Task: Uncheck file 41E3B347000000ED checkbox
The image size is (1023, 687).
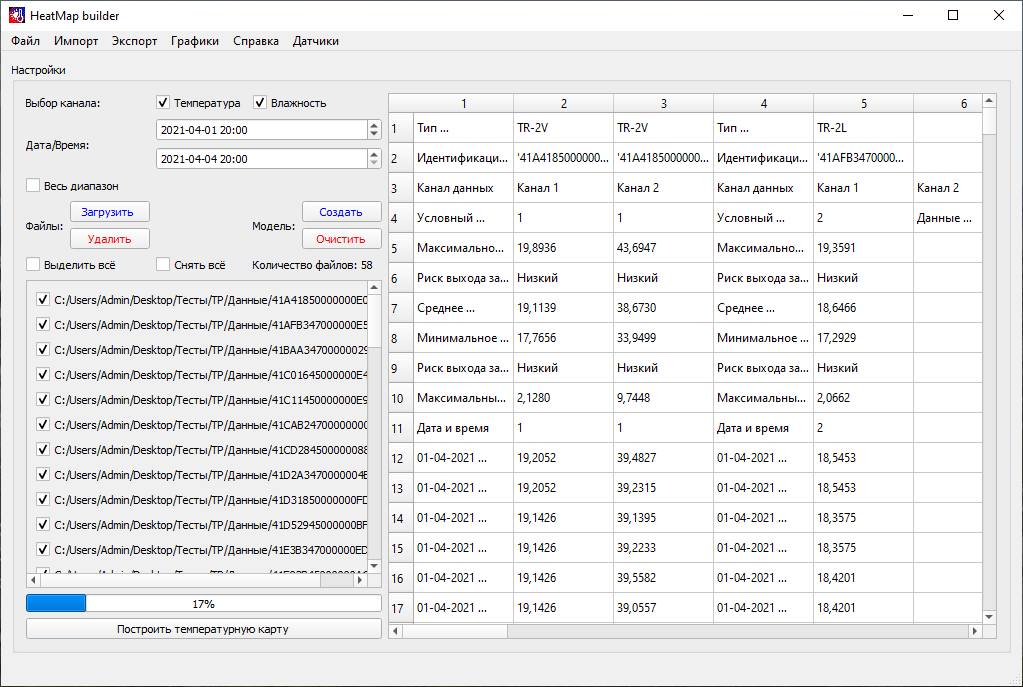Action: click(43, 549)
